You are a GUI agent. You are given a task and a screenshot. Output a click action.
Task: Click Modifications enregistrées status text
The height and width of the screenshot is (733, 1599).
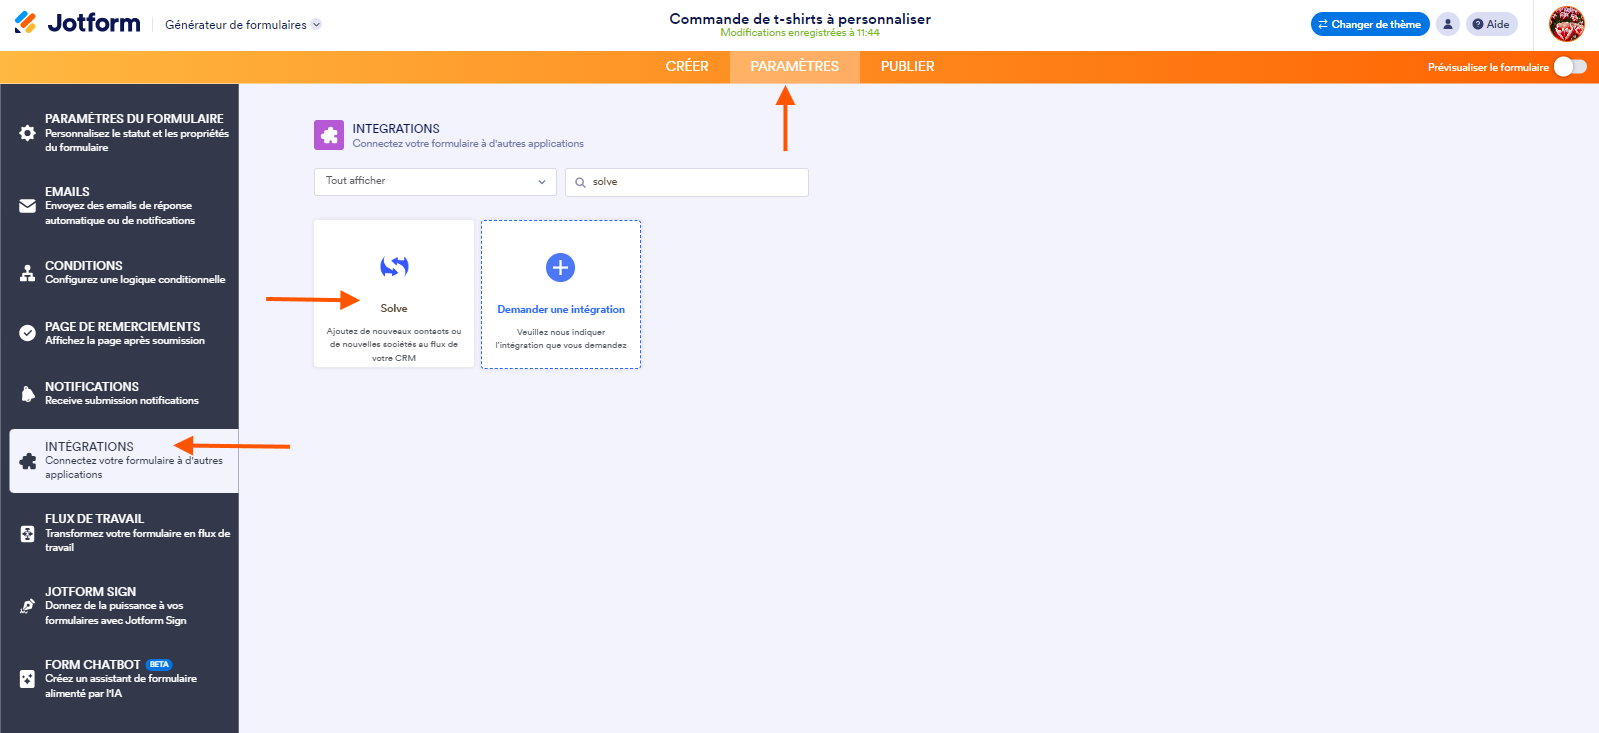click(x=800, y=33)
